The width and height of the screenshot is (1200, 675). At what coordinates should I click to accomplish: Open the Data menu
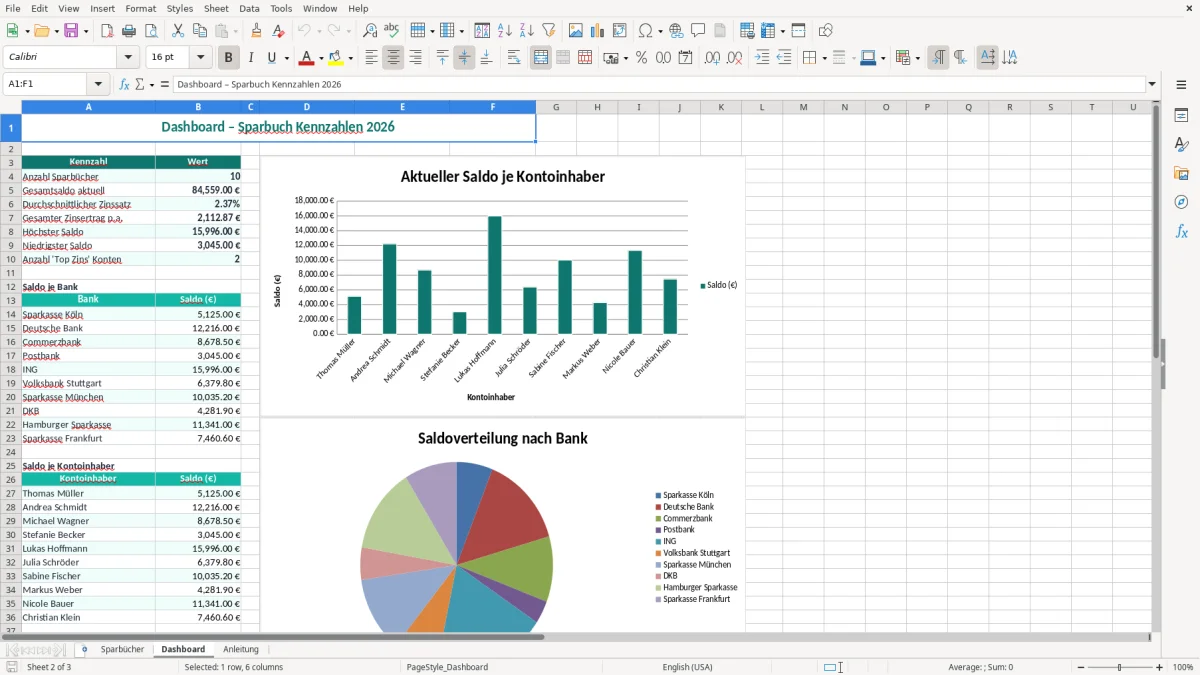[249, 8]
